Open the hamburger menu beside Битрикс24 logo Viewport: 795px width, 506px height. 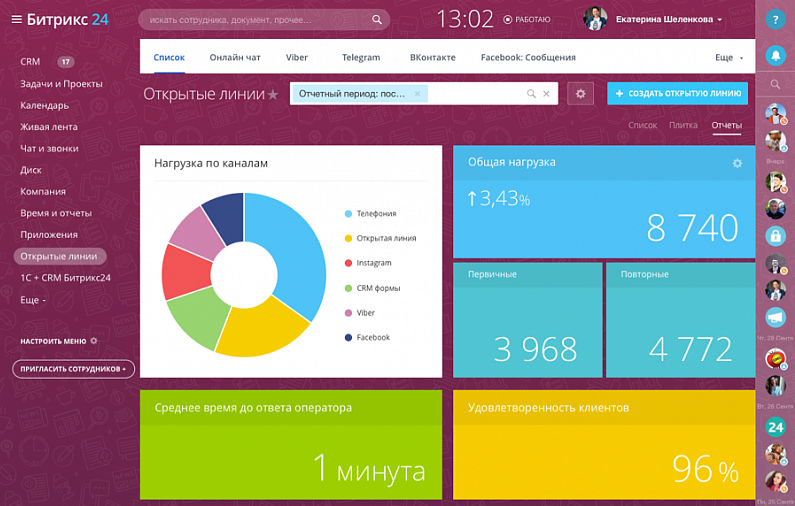[x=17, y=19]
